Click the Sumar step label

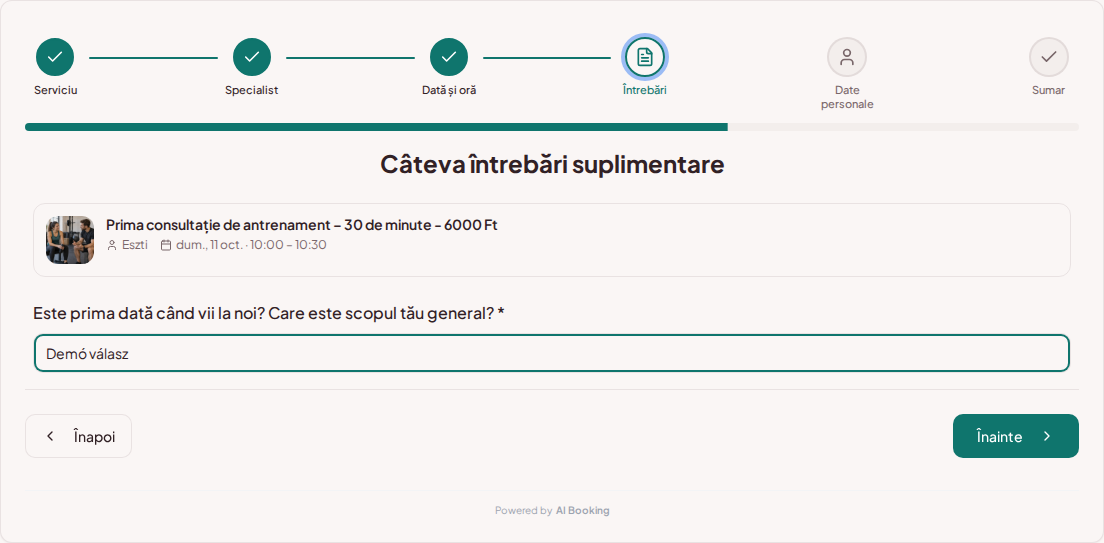tap(1048, 90)
